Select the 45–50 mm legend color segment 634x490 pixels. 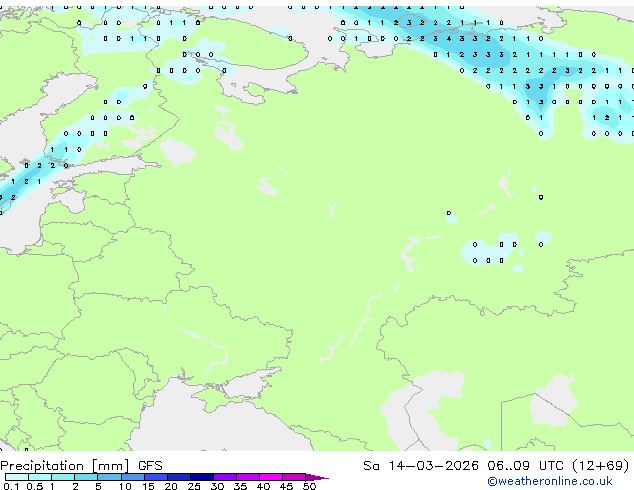click(x=294, y=477)
